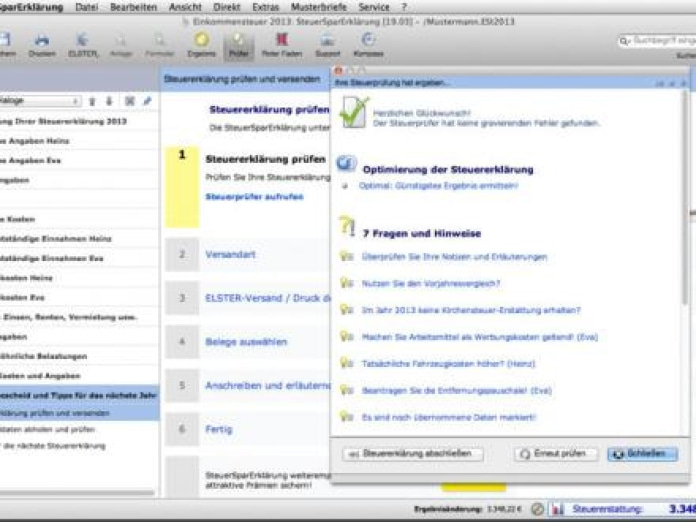Open the Roter Faden toolbar icon
The image size is (696, 522).
(x=282, y=40)
